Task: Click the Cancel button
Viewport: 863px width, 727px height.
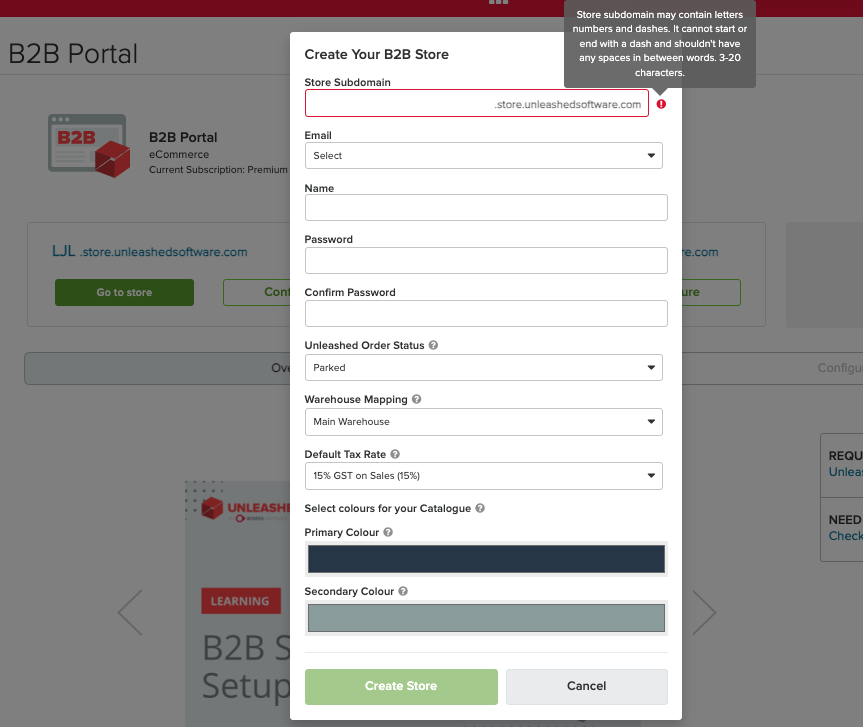Action: point(587,686)
